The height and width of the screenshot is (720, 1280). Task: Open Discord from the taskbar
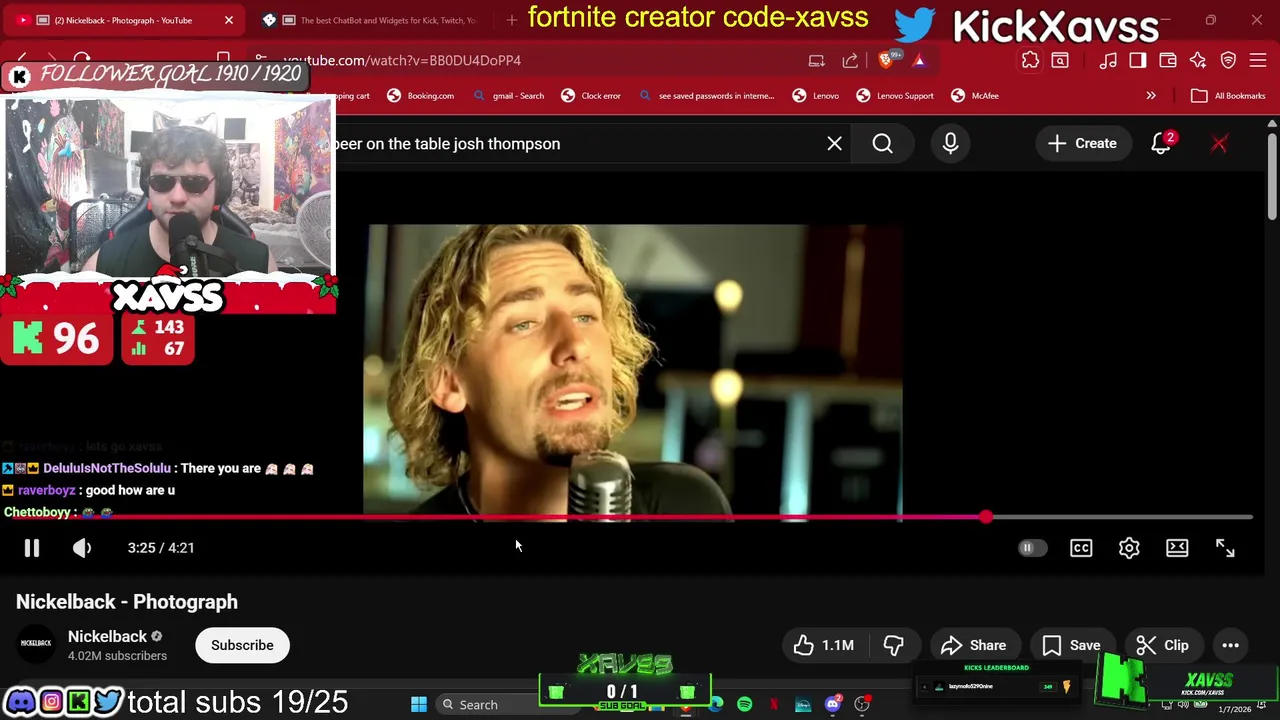pyautogui.click(x=832, y=705)
